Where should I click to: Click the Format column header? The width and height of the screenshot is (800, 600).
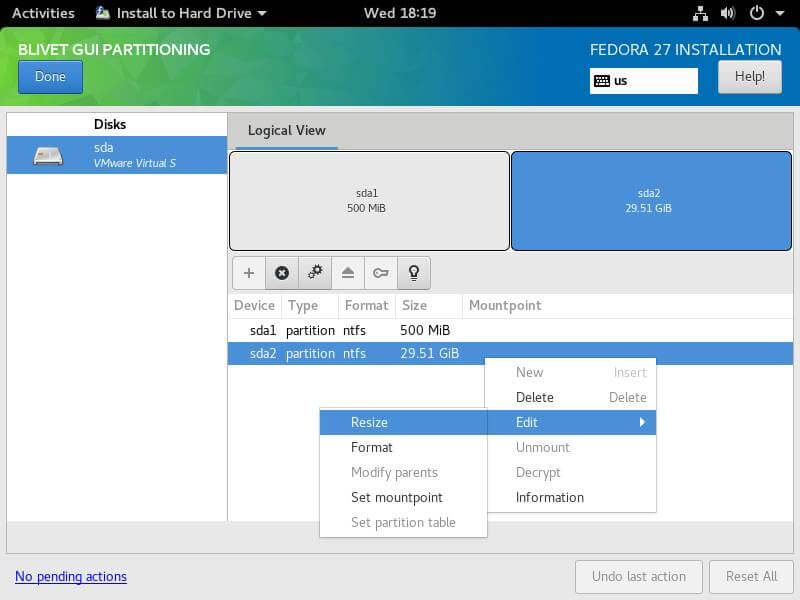366,306
